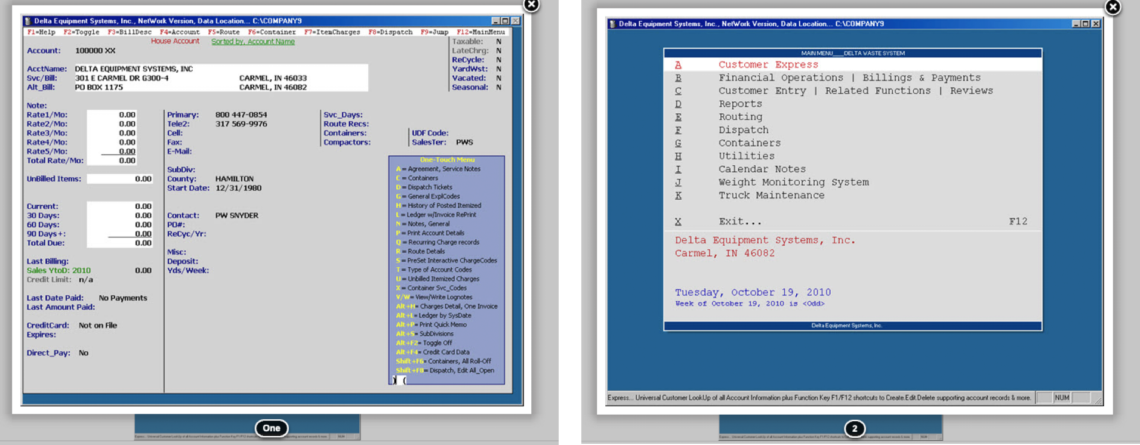This screenshot has width=1140, height=445.
Task: Click the app icon in right window title bar
Action: point(613,23)
